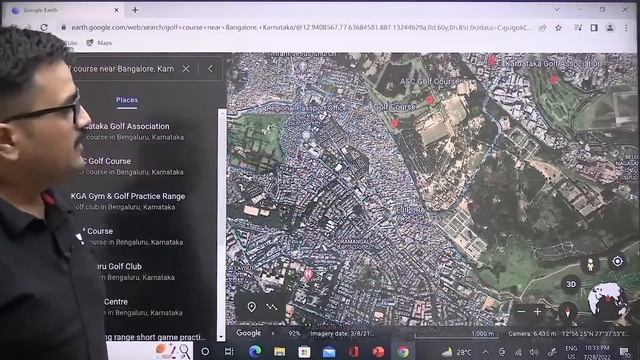Click the red pin by ASC Golf Course

[429, 100]
